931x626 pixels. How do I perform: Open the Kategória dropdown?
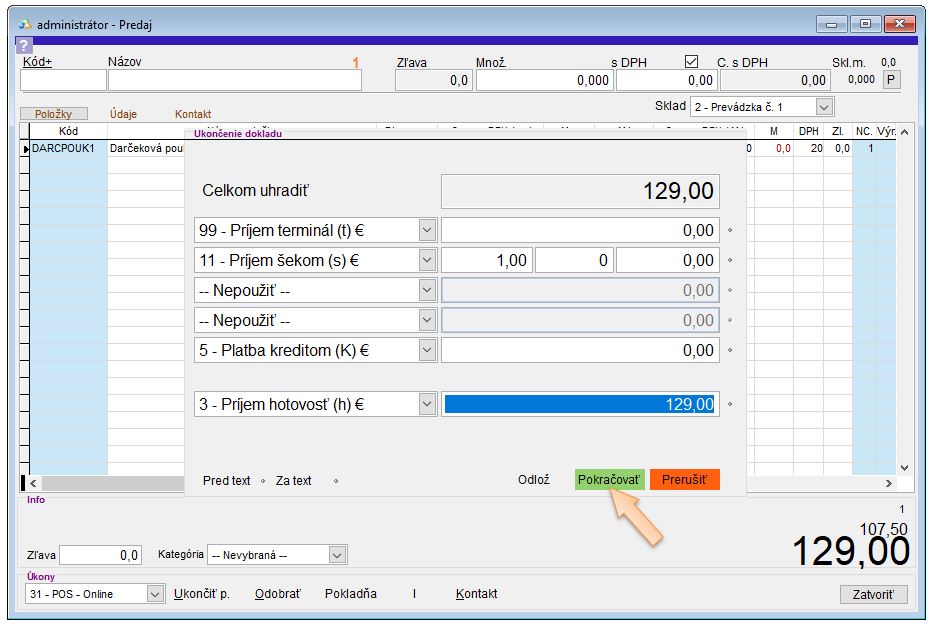337,555
